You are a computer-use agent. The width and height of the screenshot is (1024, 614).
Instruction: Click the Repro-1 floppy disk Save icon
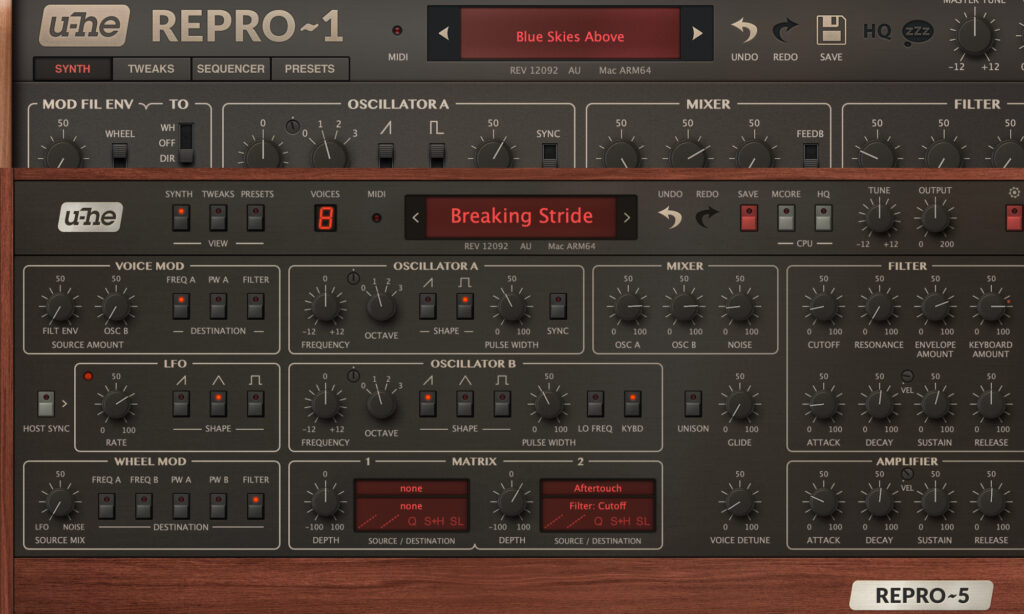click(830, 31)
